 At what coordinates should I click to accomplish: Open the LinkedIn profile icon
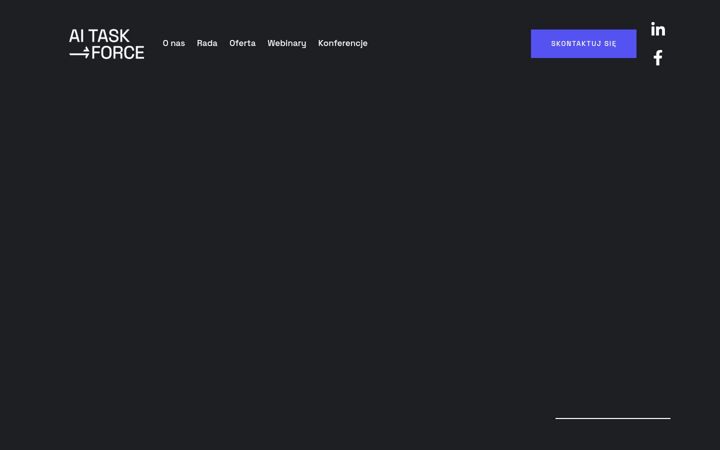[658, 29]
